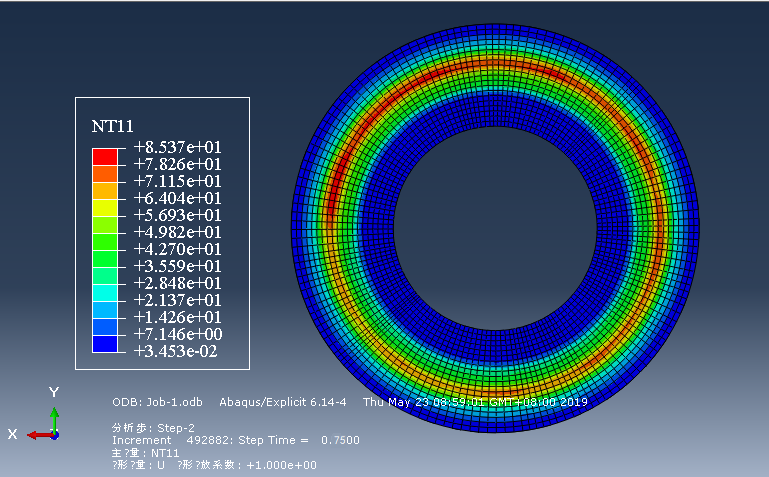Click legend value +2.848e+01
Screen dimensions: 769x477
click(178, 283)
